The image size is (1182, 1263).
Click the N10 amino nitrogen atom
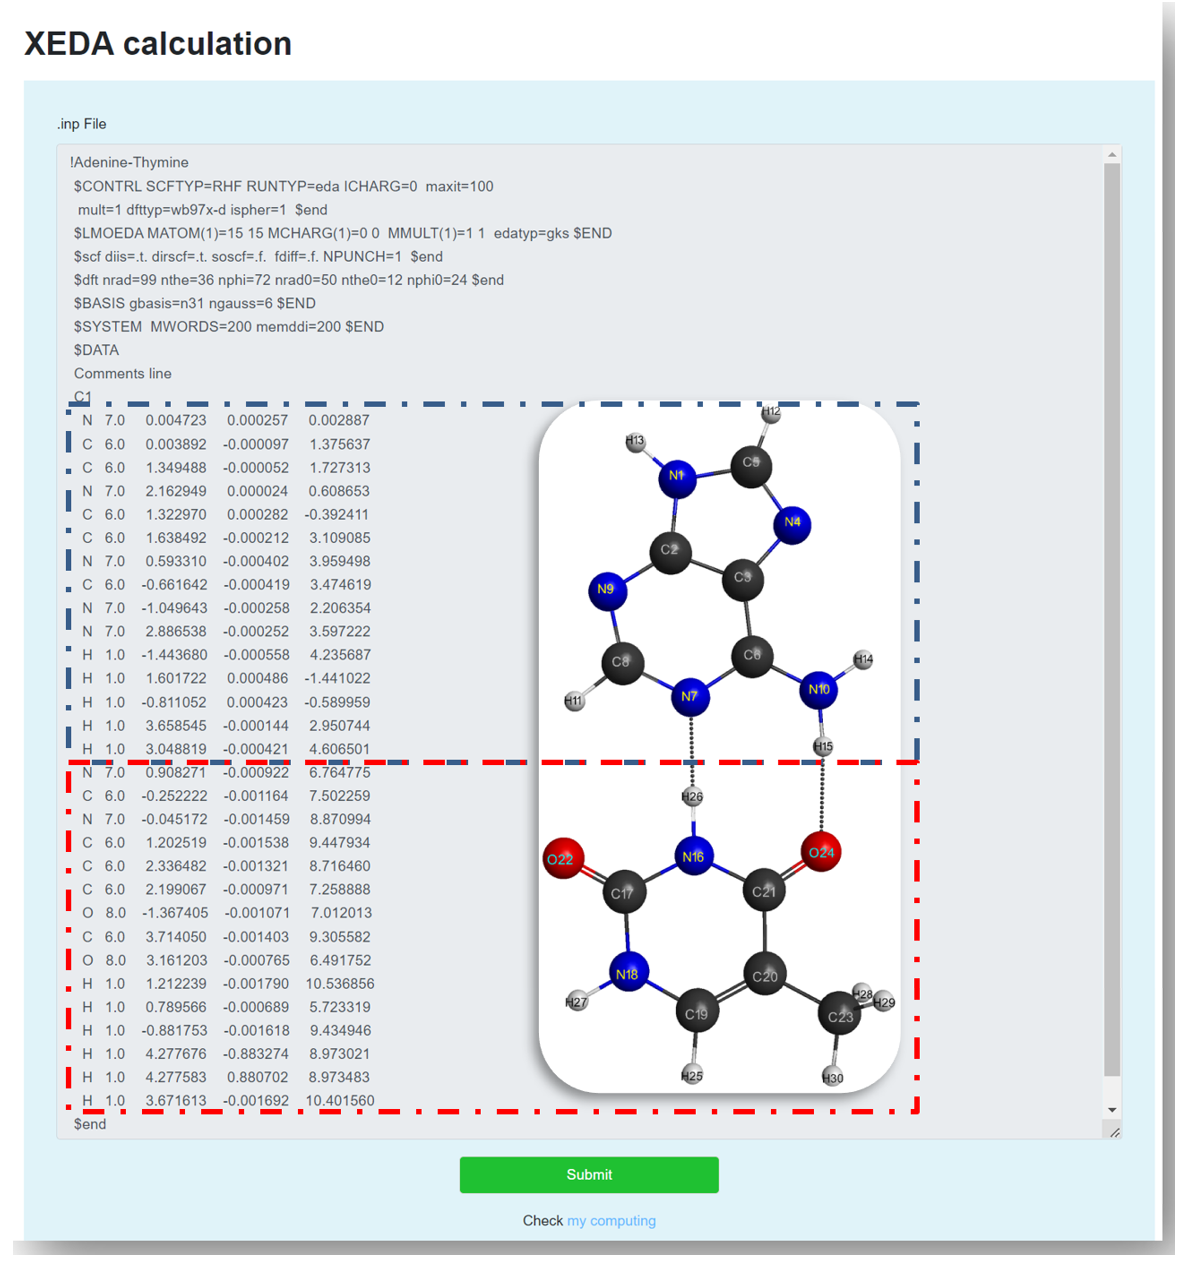[819, 690]
